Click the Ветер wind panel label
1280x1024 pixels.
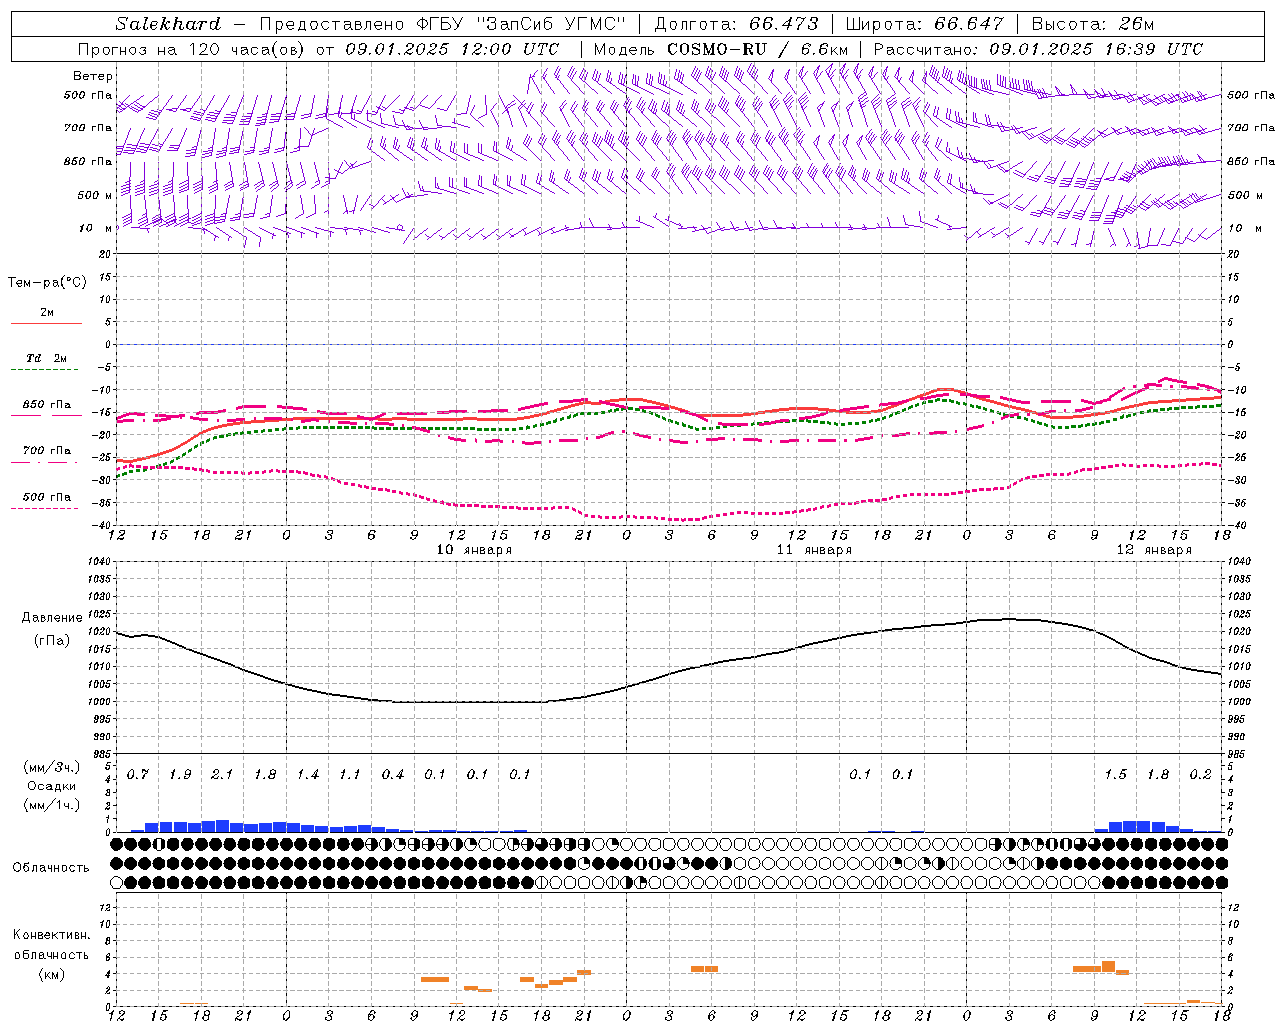(x=93, y=76)
